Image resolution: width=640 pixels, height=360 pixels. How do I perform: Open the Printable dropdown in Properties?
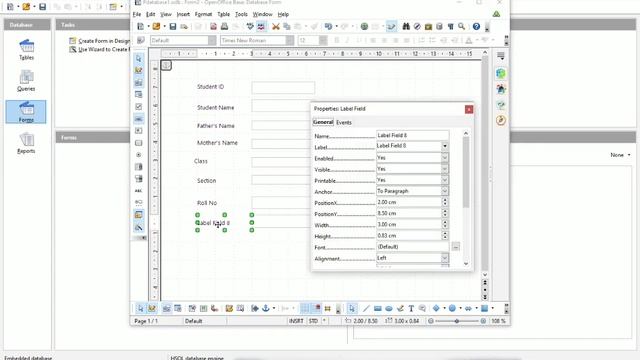coord(445,180)
